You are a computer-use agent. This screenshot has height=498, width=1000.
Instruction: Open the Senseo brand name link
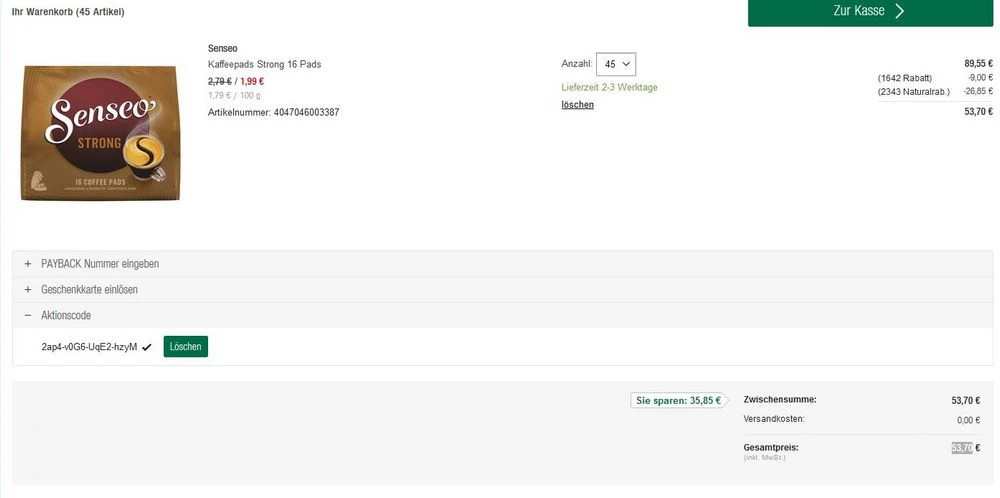223,48
